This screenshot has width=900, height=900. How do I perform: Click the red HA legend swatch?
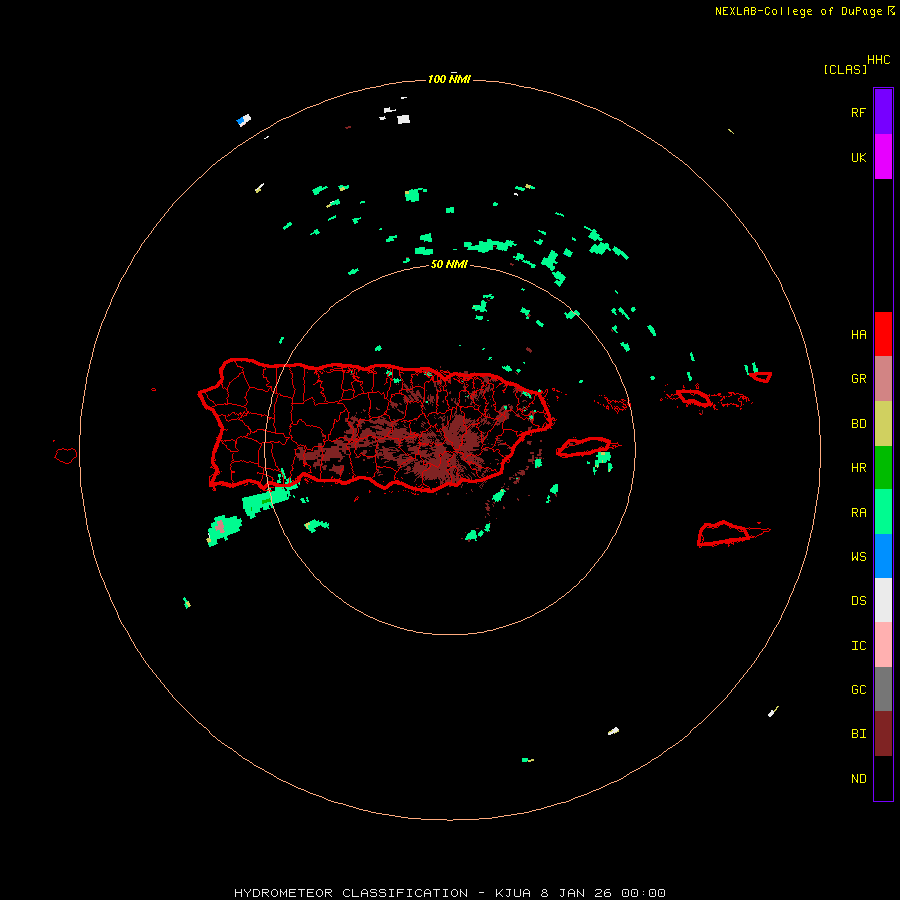pyautogui.click(x=883, y=334)
